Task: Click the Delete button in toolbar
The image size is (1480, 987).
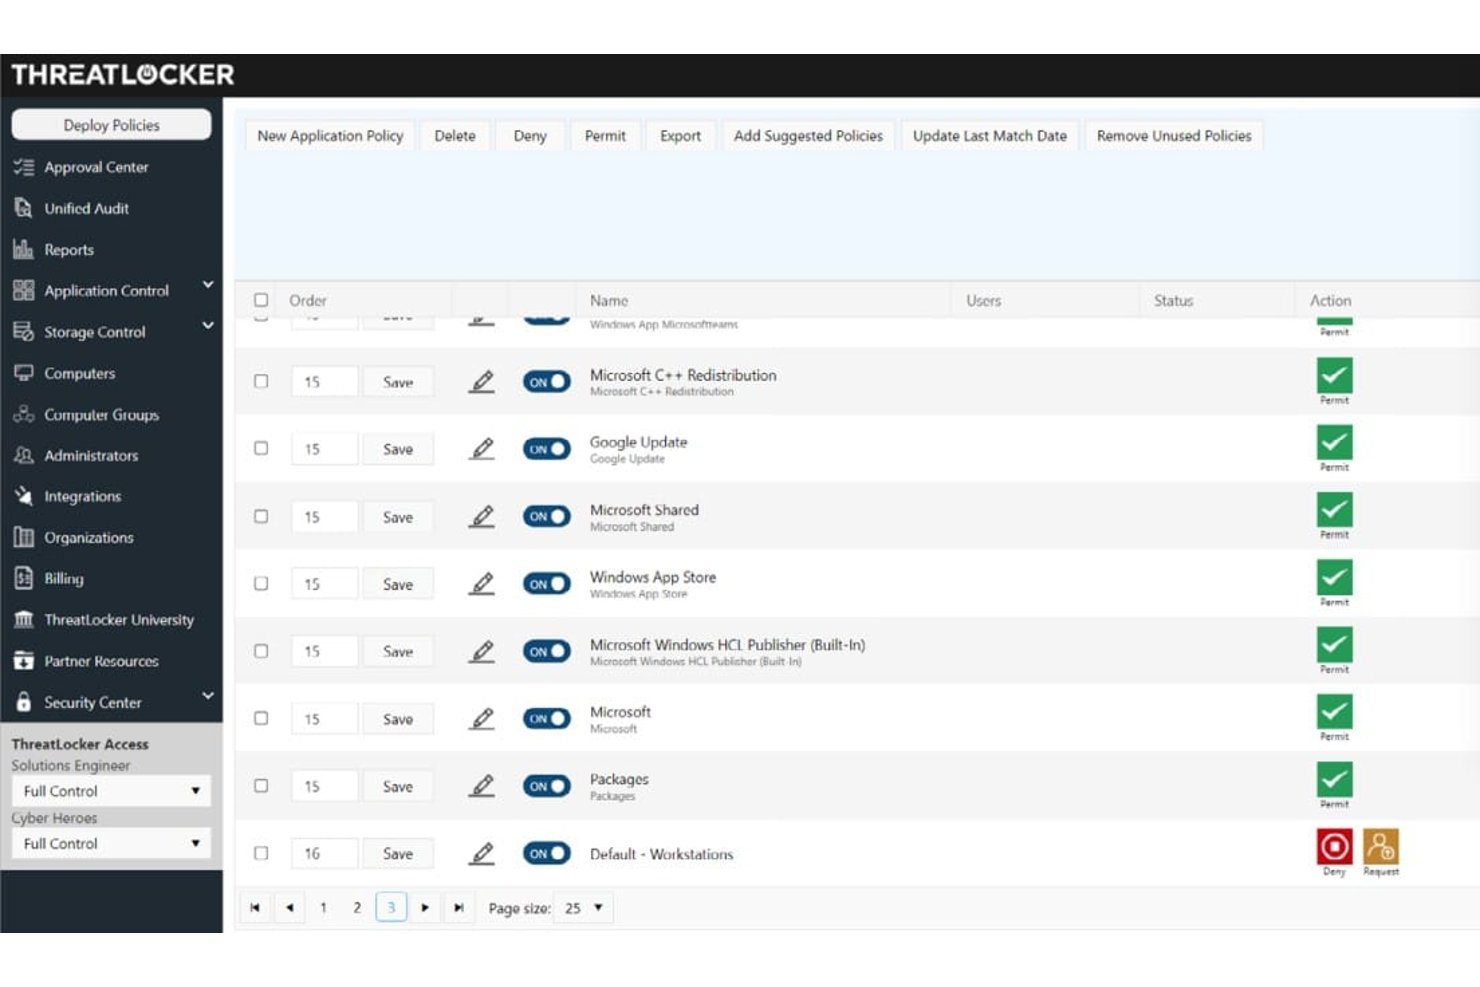Action: click(455, 136)
